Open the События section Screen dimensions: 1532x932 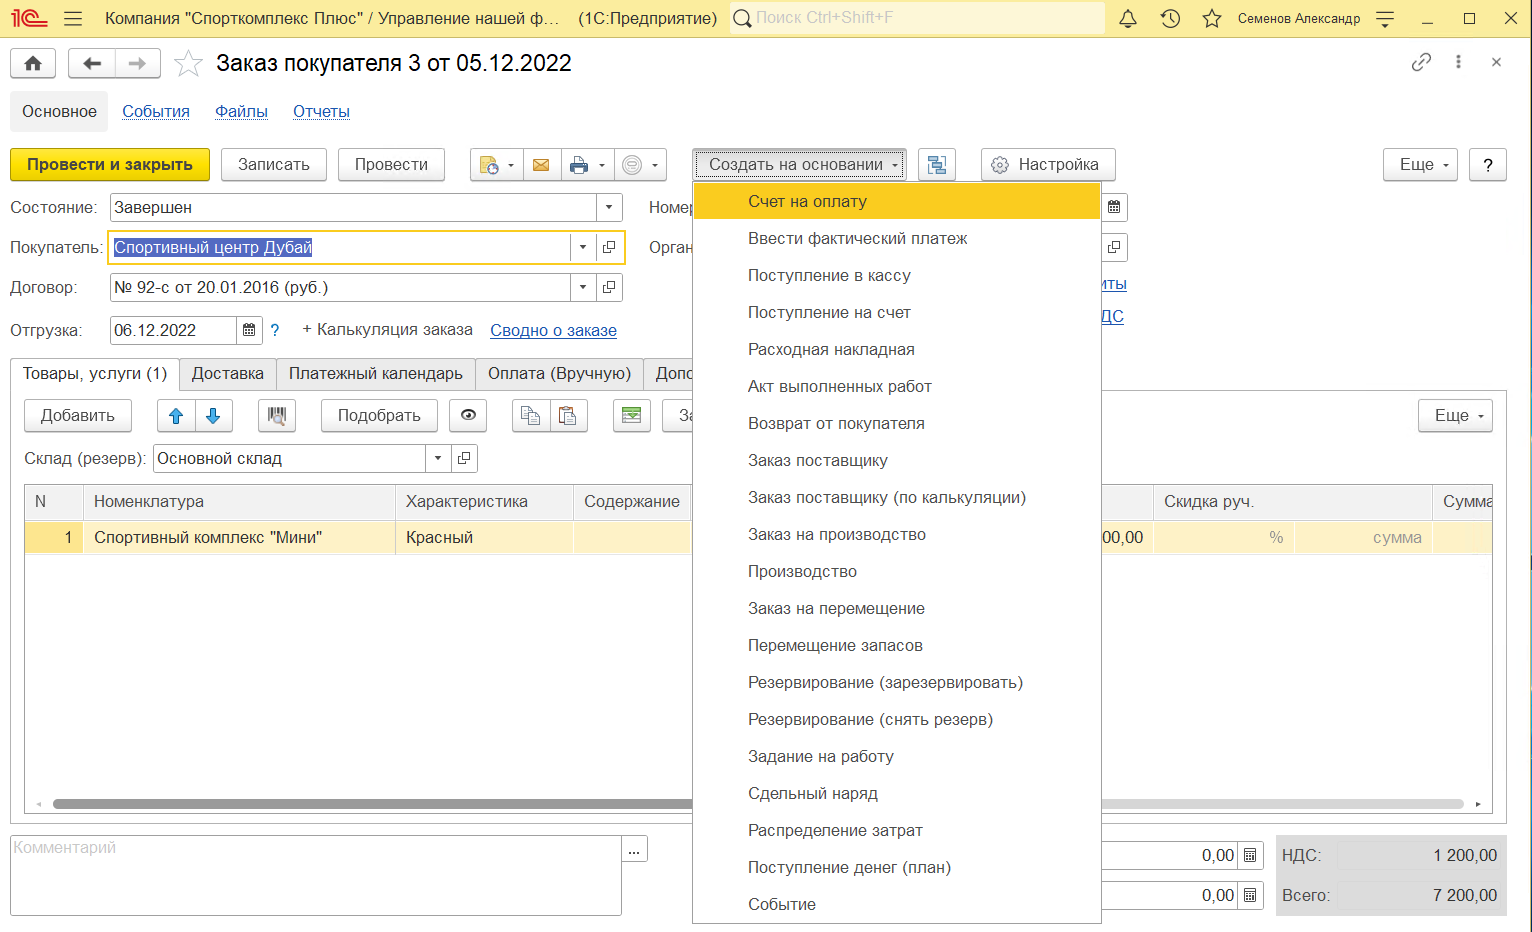coord(156,111)
